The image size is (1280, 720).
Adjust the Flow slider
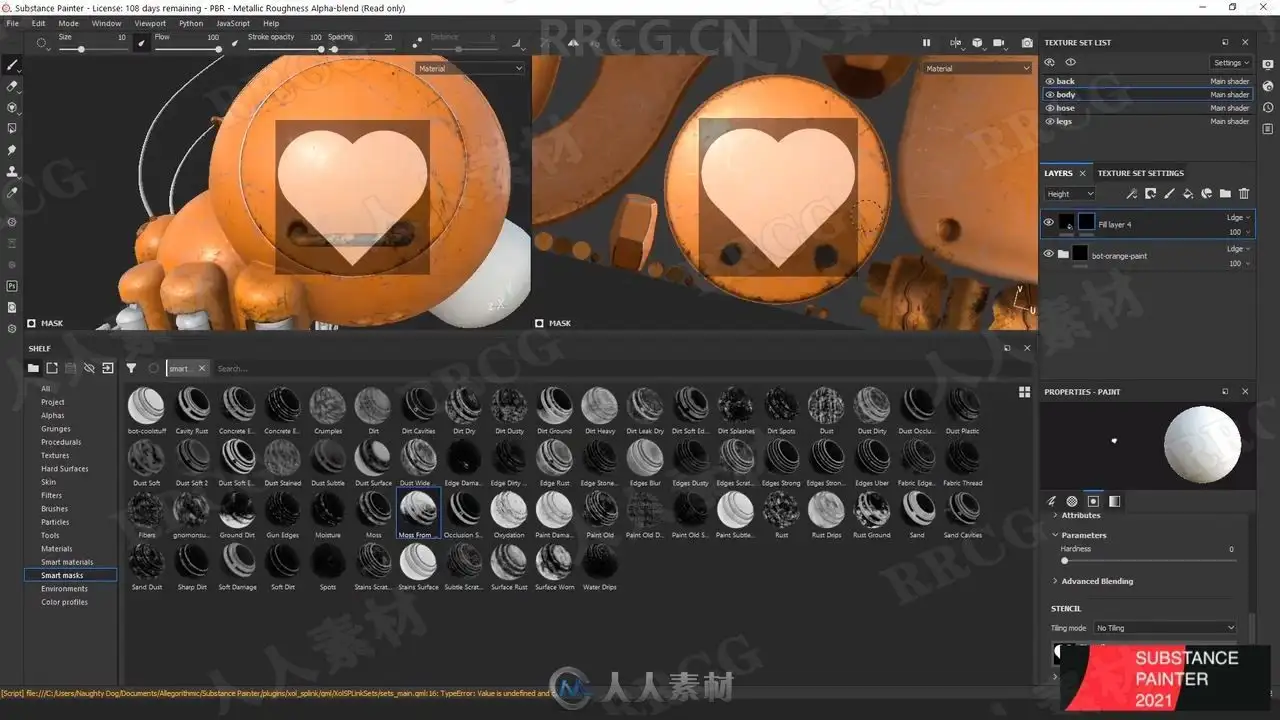click(187, 49)
